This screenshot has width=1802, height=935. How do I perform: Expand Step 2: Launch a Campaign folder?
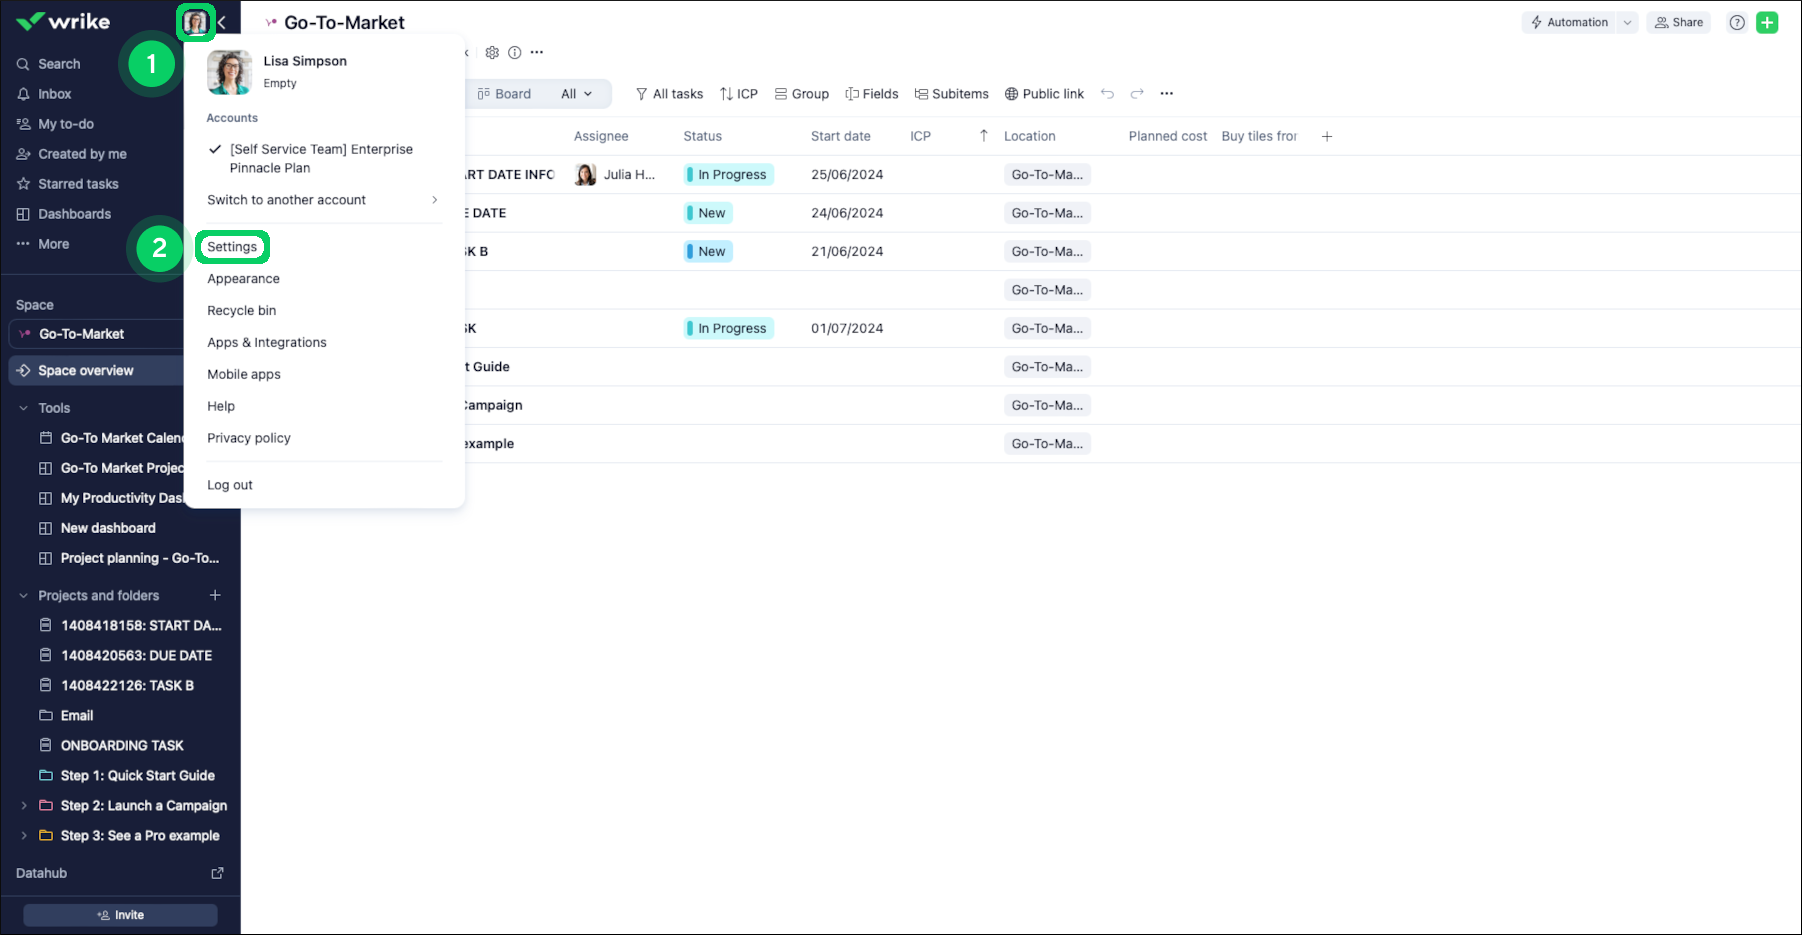(x=24, y=806)
